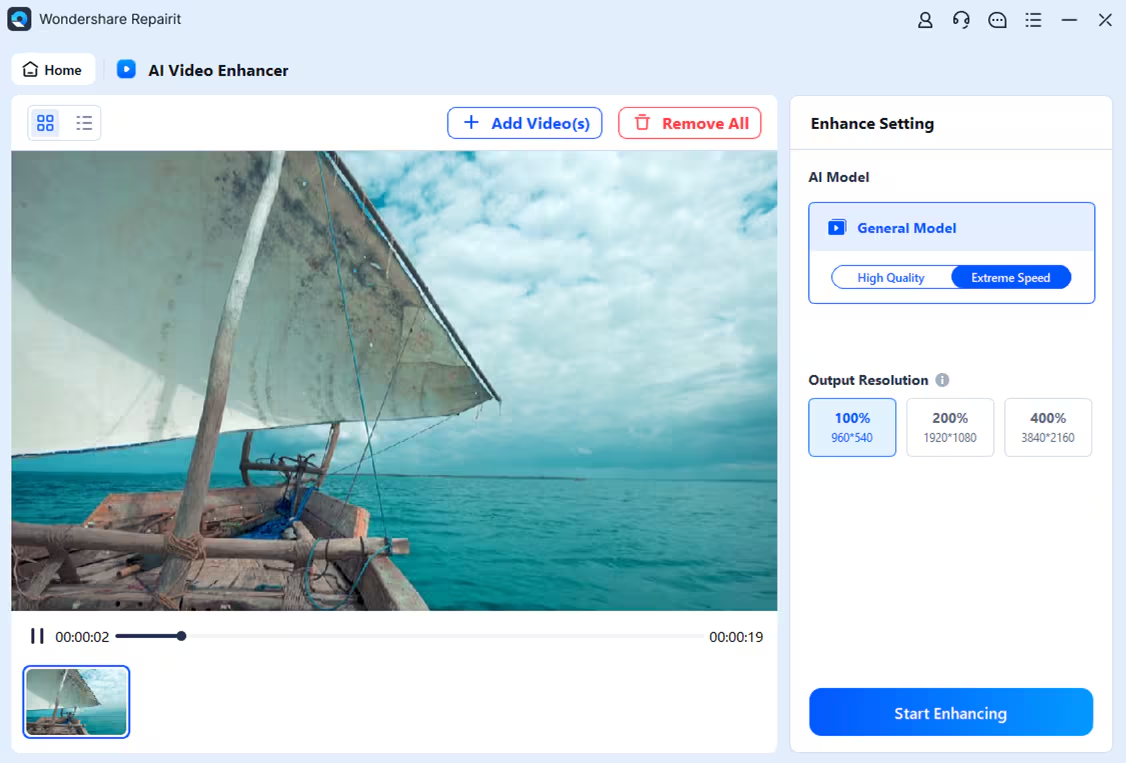Select 200% 1920*1080 output resolution
The width and height of the screenshot is (1126, 763).
coord(950,427)
